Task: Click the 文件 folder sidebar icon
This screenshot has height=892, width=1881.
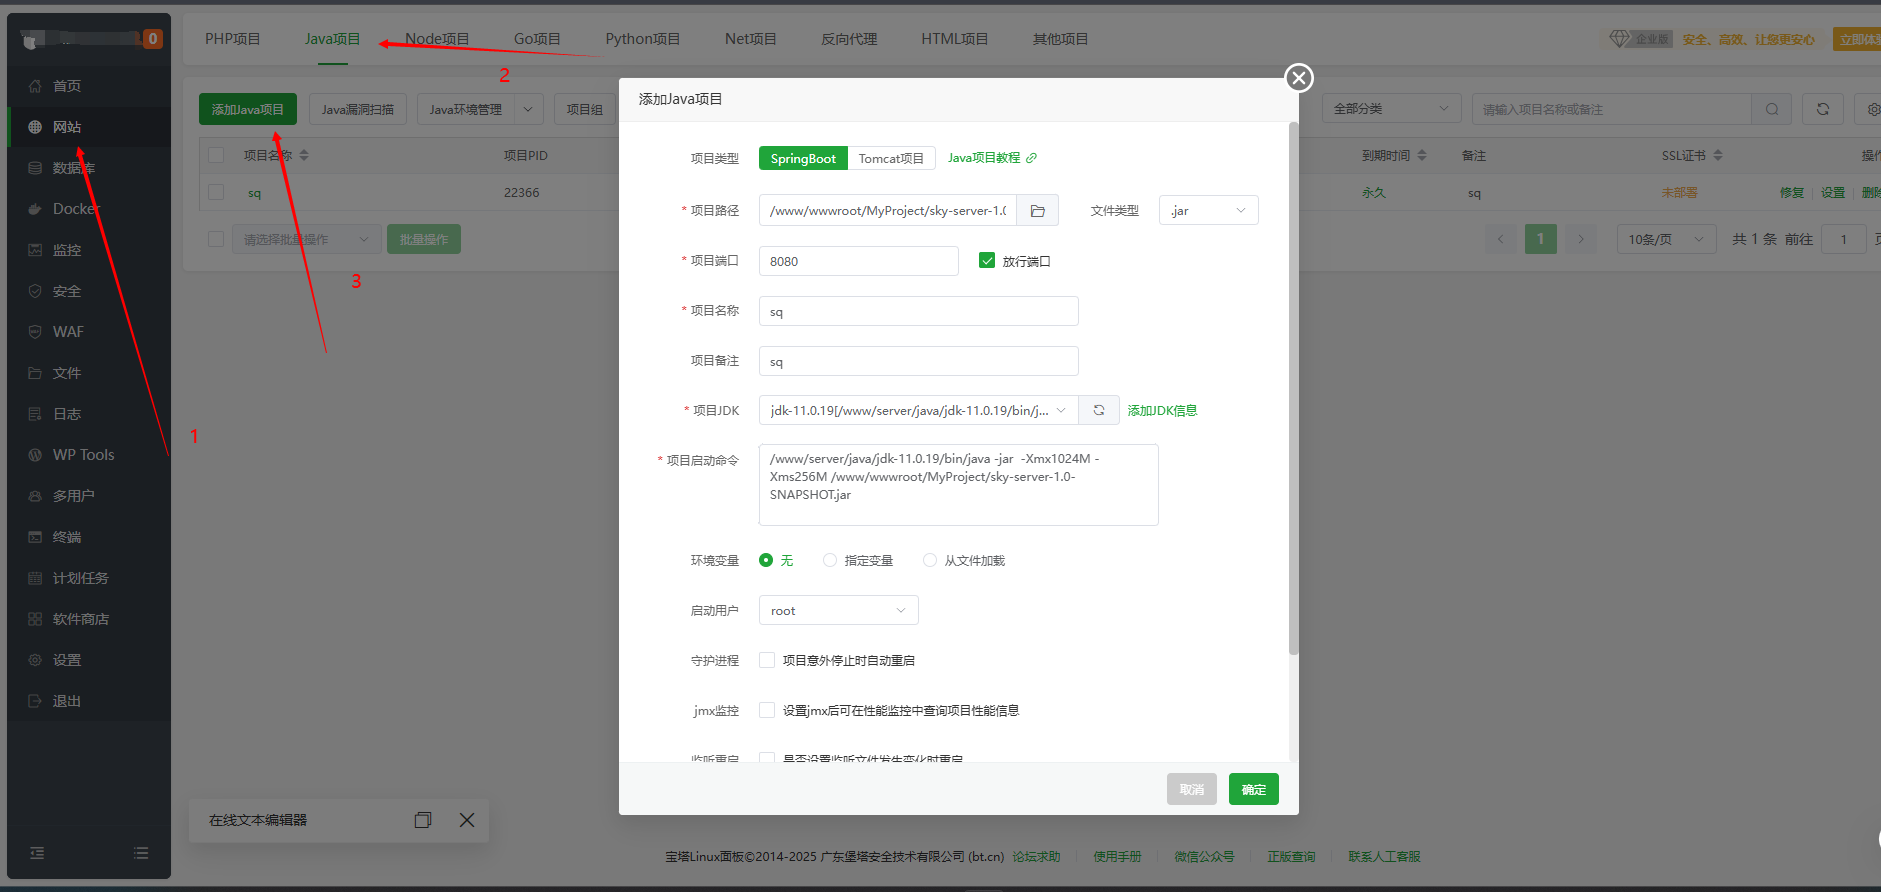Action: [x=35, y=373]
